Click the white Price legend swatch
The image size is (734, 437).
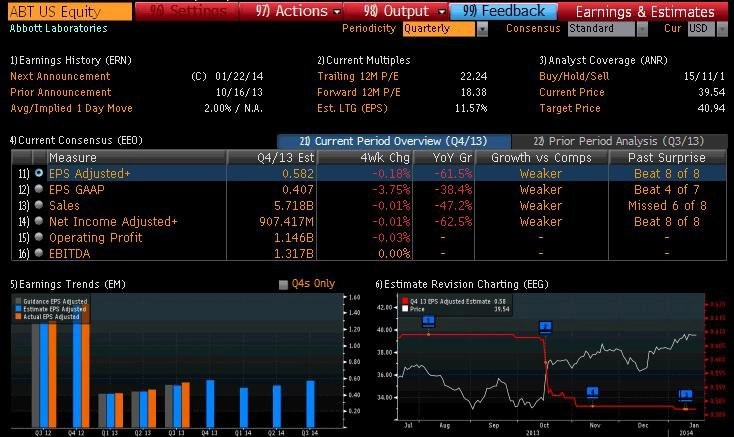405,309
